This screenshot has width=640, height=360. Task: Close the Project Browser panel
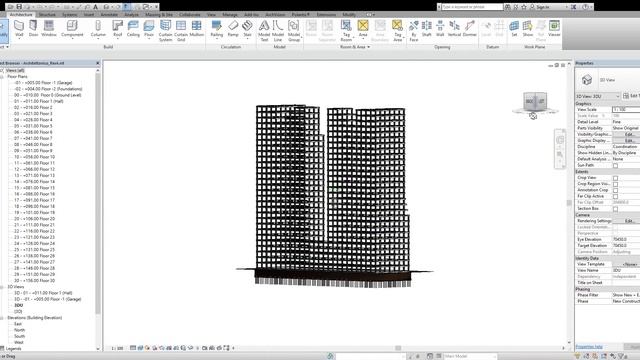coord(98,63)
